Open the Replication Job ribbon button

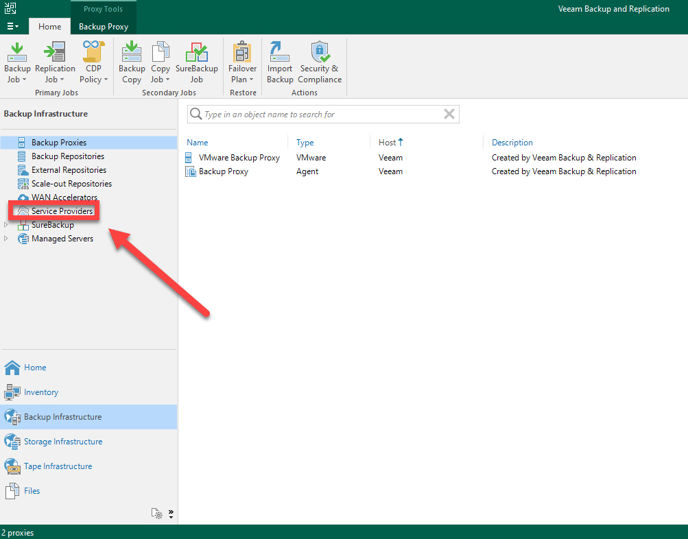click(x=55, y=62)
